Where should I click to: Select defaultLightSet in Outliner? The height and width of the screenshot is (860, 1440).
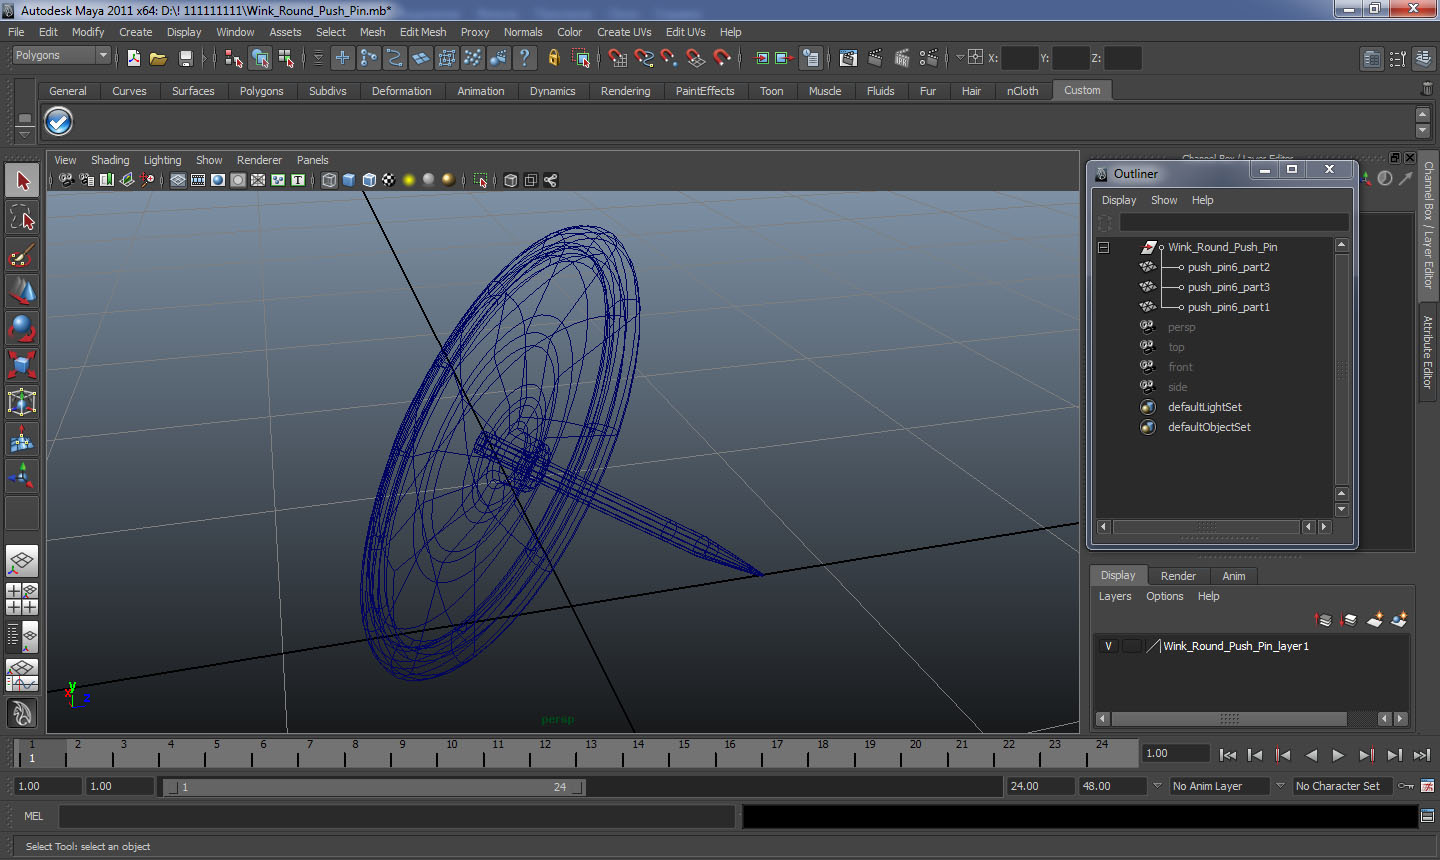[x=1204, y=407]
